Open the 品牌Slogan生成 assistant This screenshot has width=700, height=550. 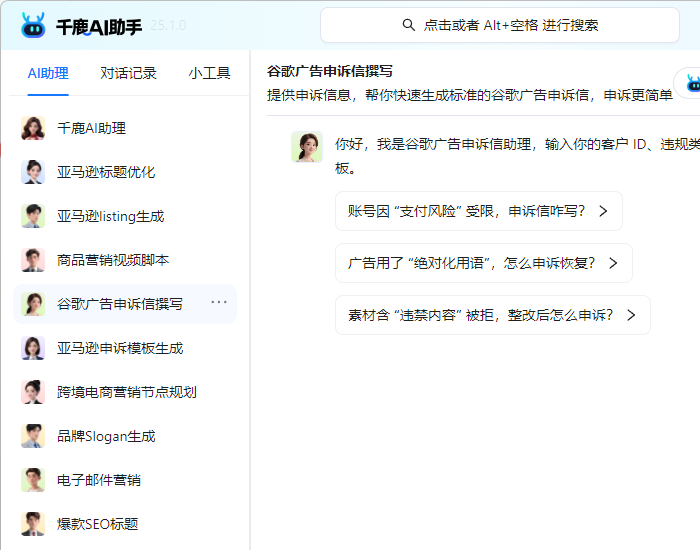[106, 436]
